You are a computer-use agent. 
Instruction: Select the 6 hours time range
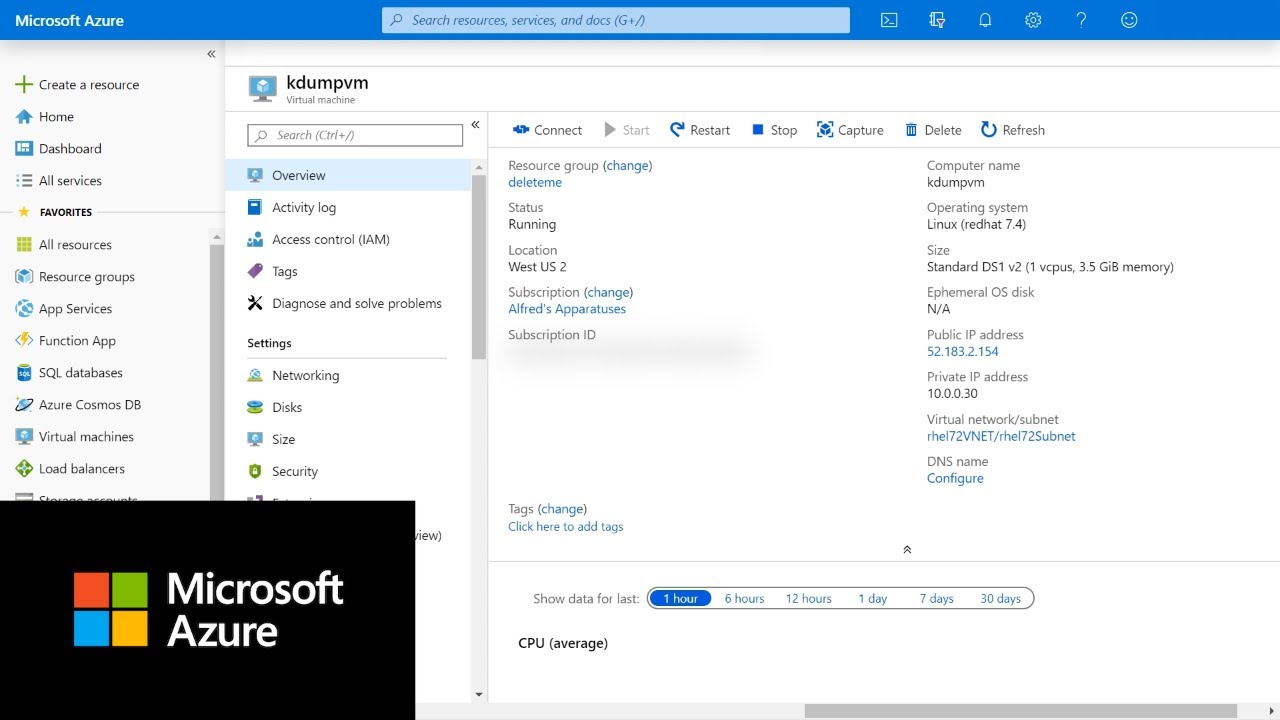[x=744, y=598]
